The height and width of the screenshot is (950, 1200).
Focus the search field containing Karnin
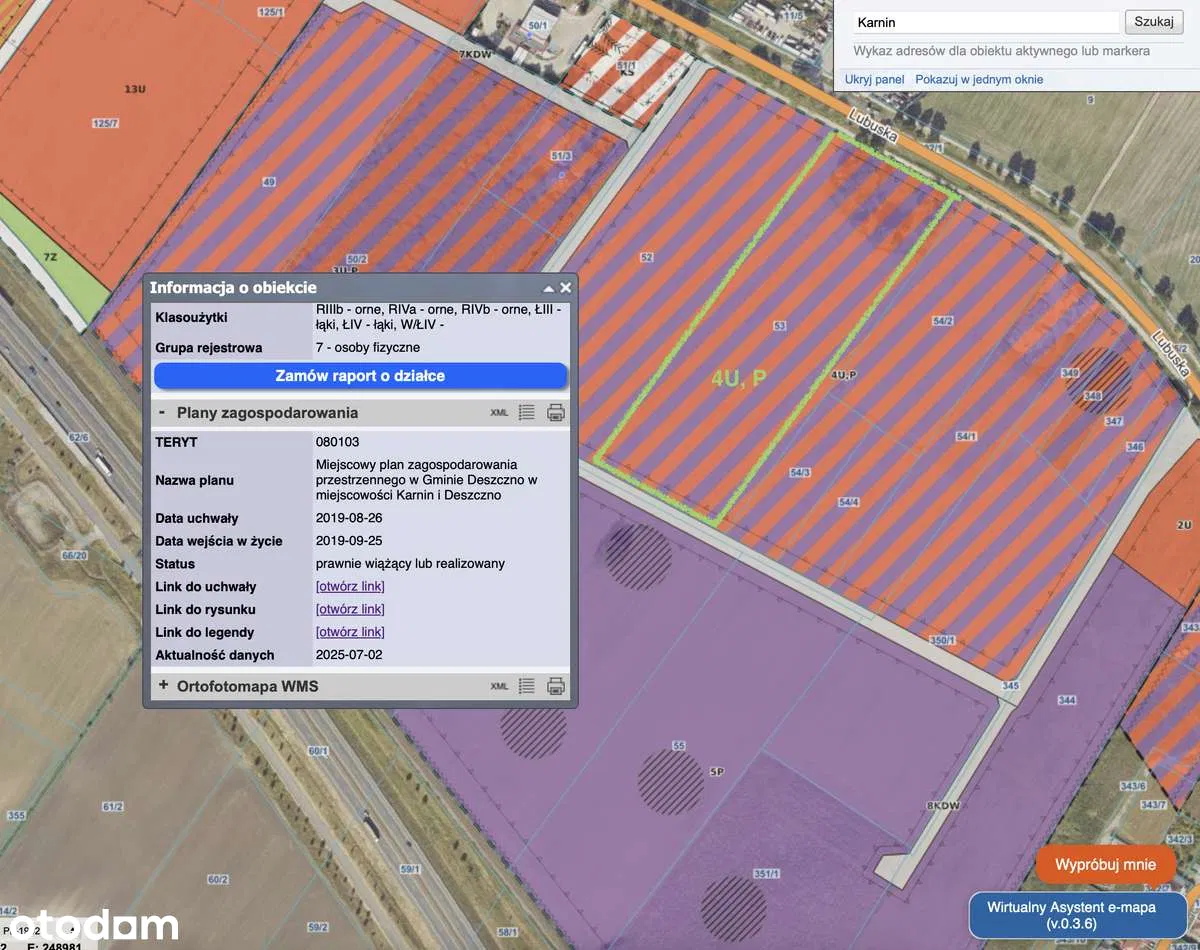click(985, 22)
